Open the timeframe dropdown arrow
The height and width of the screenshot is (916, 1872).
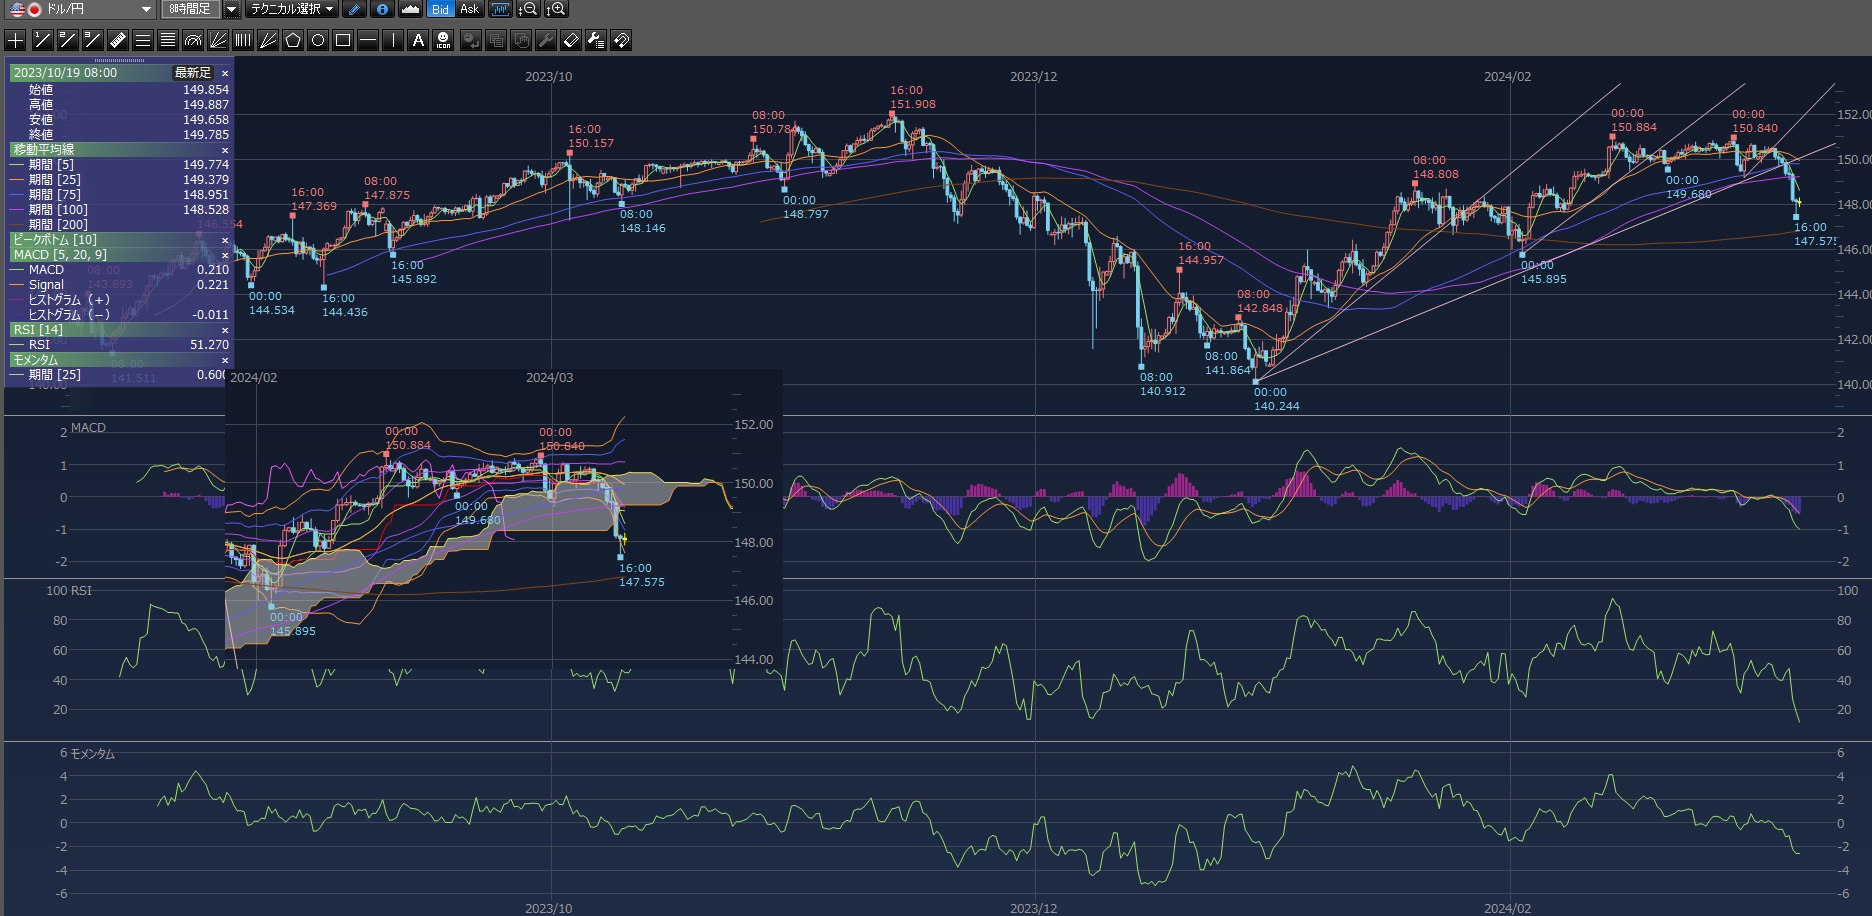click(231, 9)
